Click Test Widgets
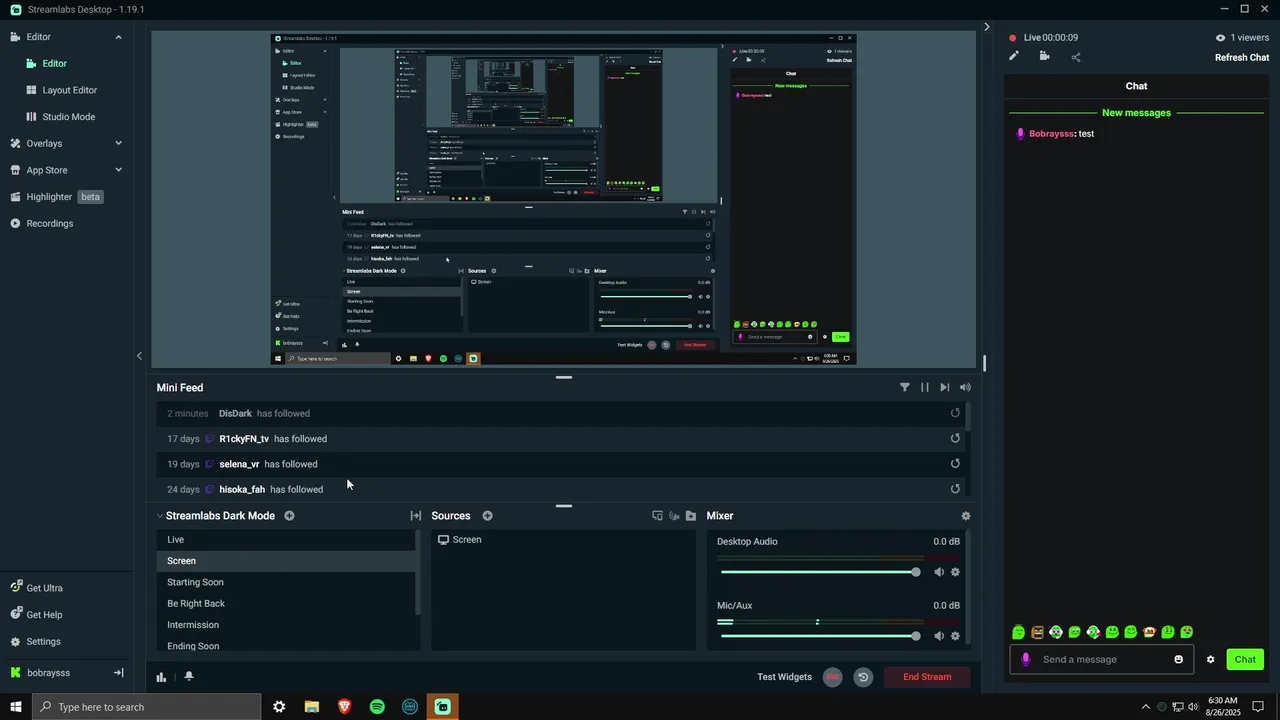 tap(784, 677)
